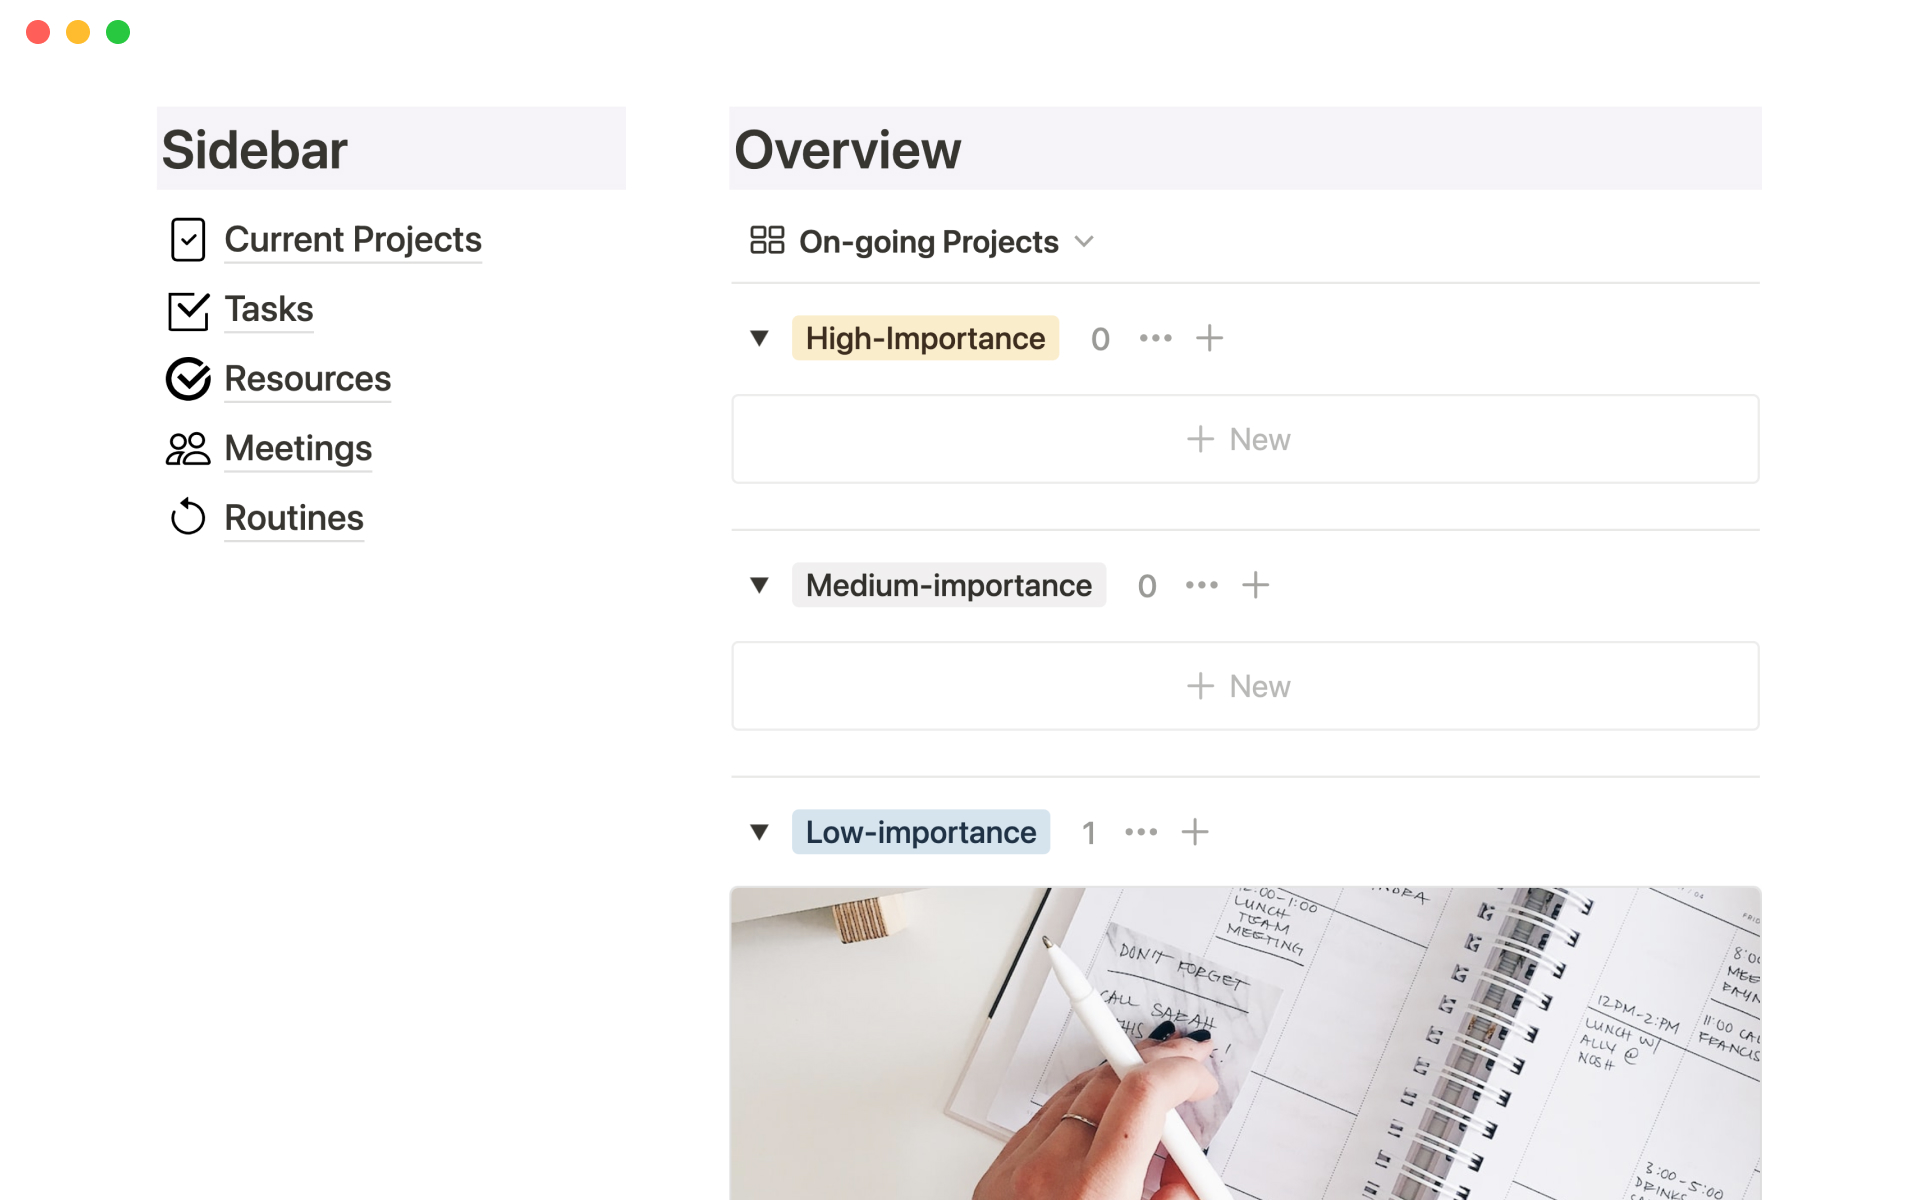Image resolution: width=1920 pixels, height=1200 pixels.
Task: Go to the Meetings page link
Action: 298,449
